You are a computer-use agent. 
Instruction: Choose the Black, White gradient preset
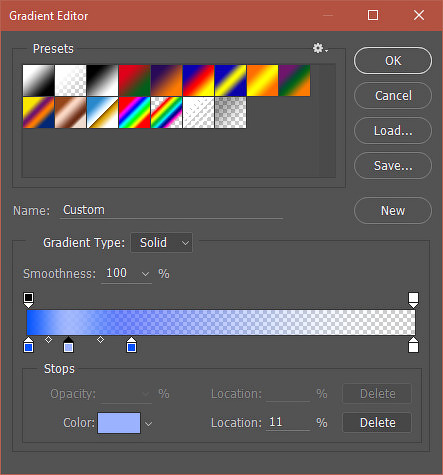click(x=102, y=80)
